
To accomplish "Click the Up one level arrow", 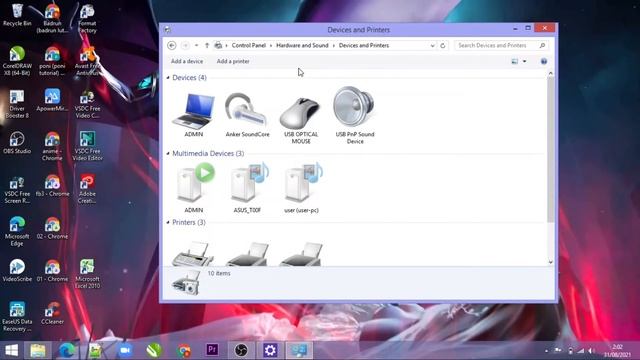I will pos(207,45).
